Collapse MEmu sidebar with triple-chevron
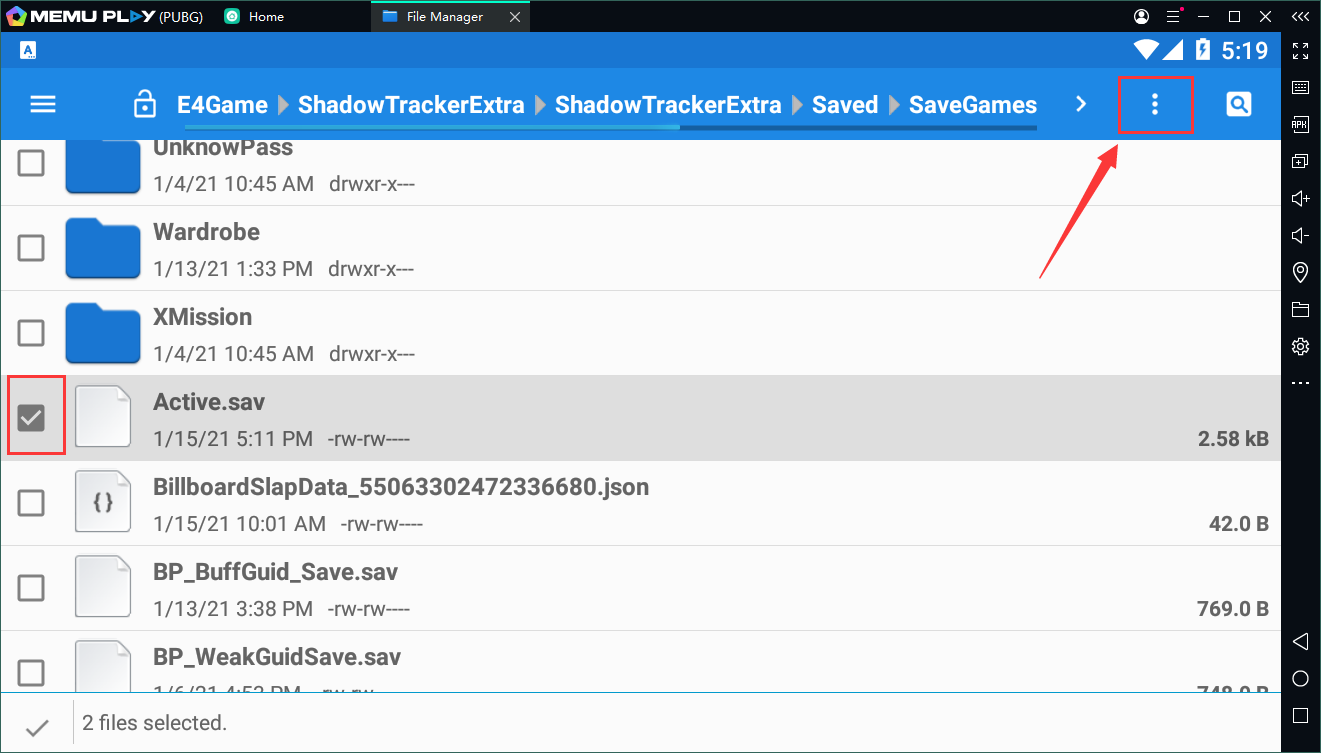Image resolution: width=1321 pixels, height=753 pixels. click(1300, 17)
